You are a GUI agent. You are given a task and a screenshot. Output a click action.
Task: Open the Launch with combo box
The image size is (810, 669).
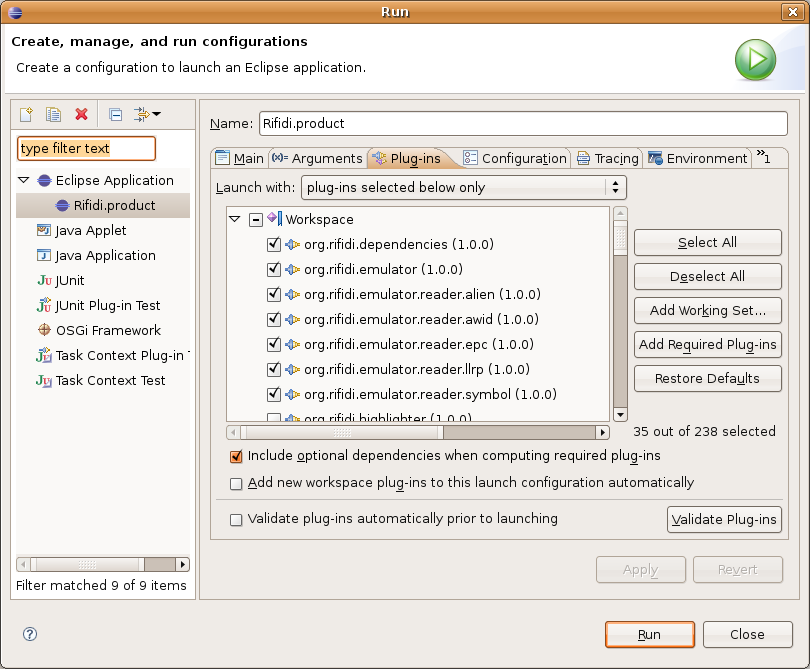pos(463,188)
